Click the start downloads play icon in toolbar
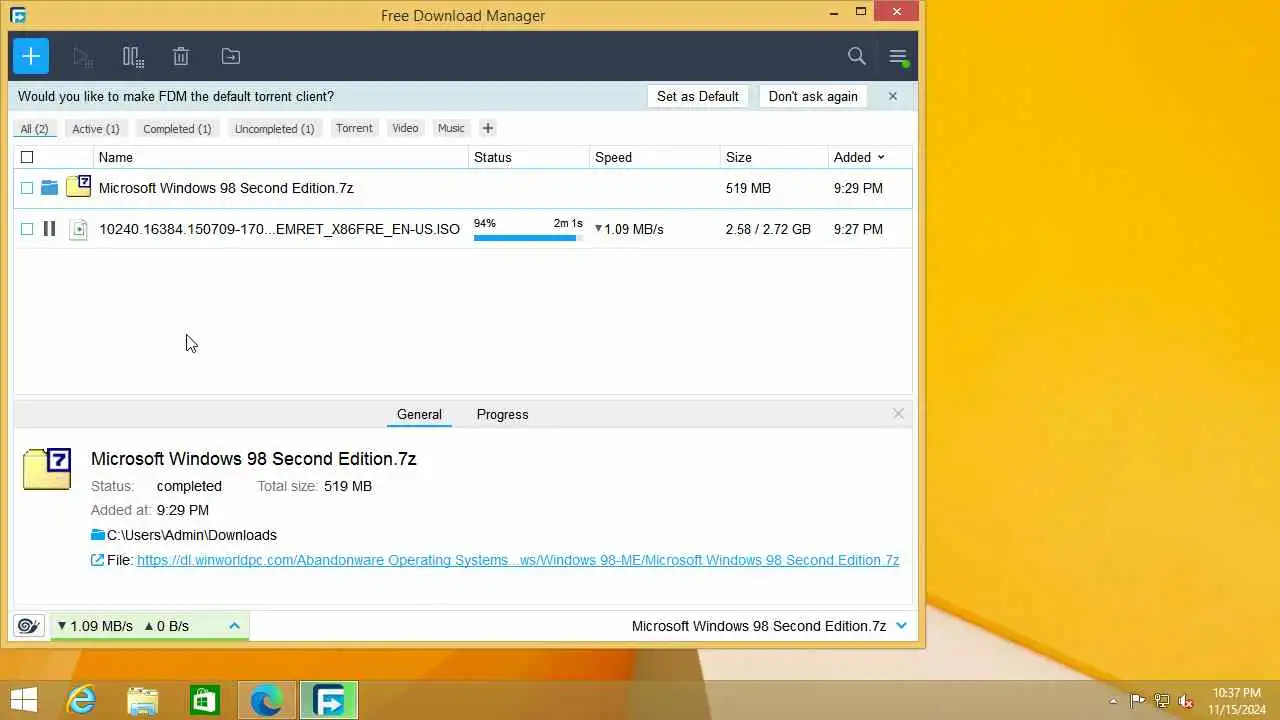The height and width of the screenshot is (720, 1280). (83, 57)
